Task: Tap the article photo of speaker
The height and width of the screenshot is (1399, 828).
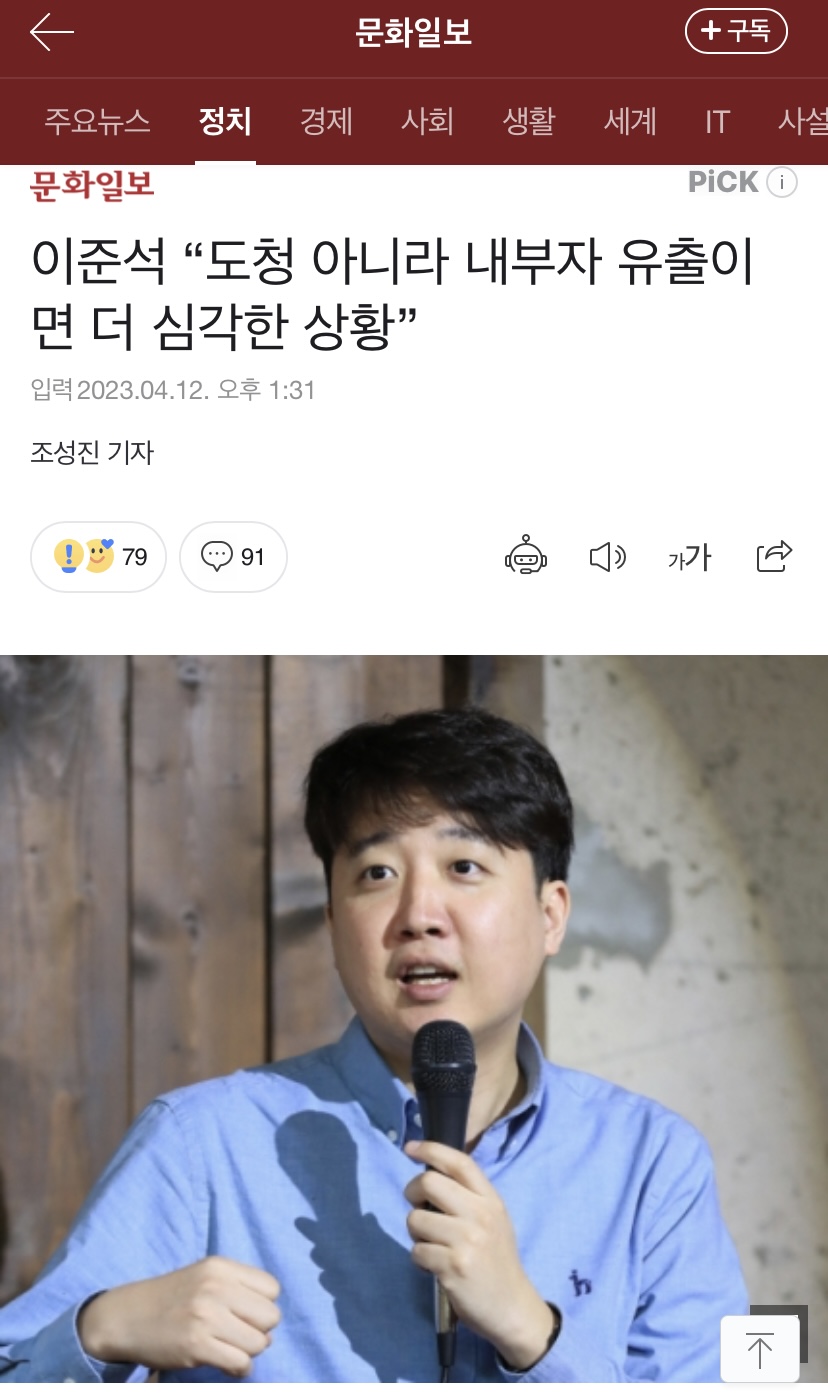Action: tap(414, 1019)
